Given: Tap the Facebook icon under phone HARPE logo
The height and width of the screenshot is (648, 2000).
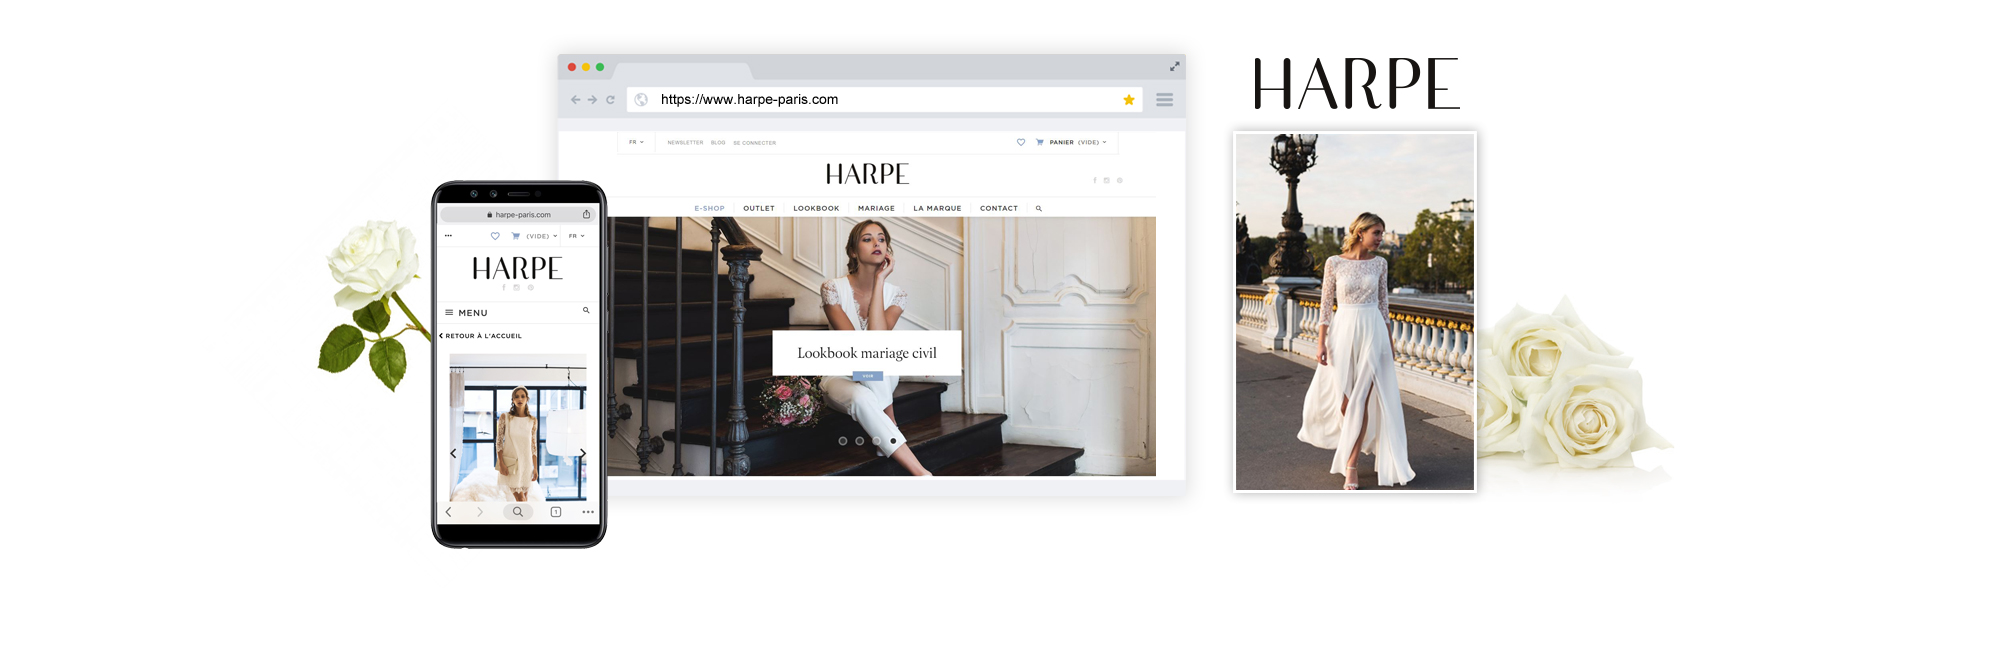Looking at the screenshot, I should point(504,288).
